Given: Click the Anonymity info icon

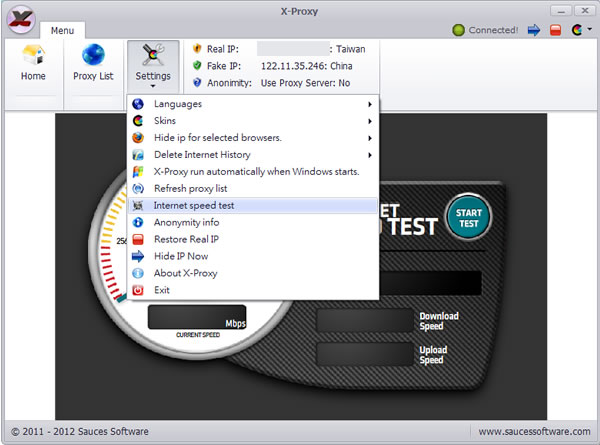Looking at the screenshot, I should (138, 222).
